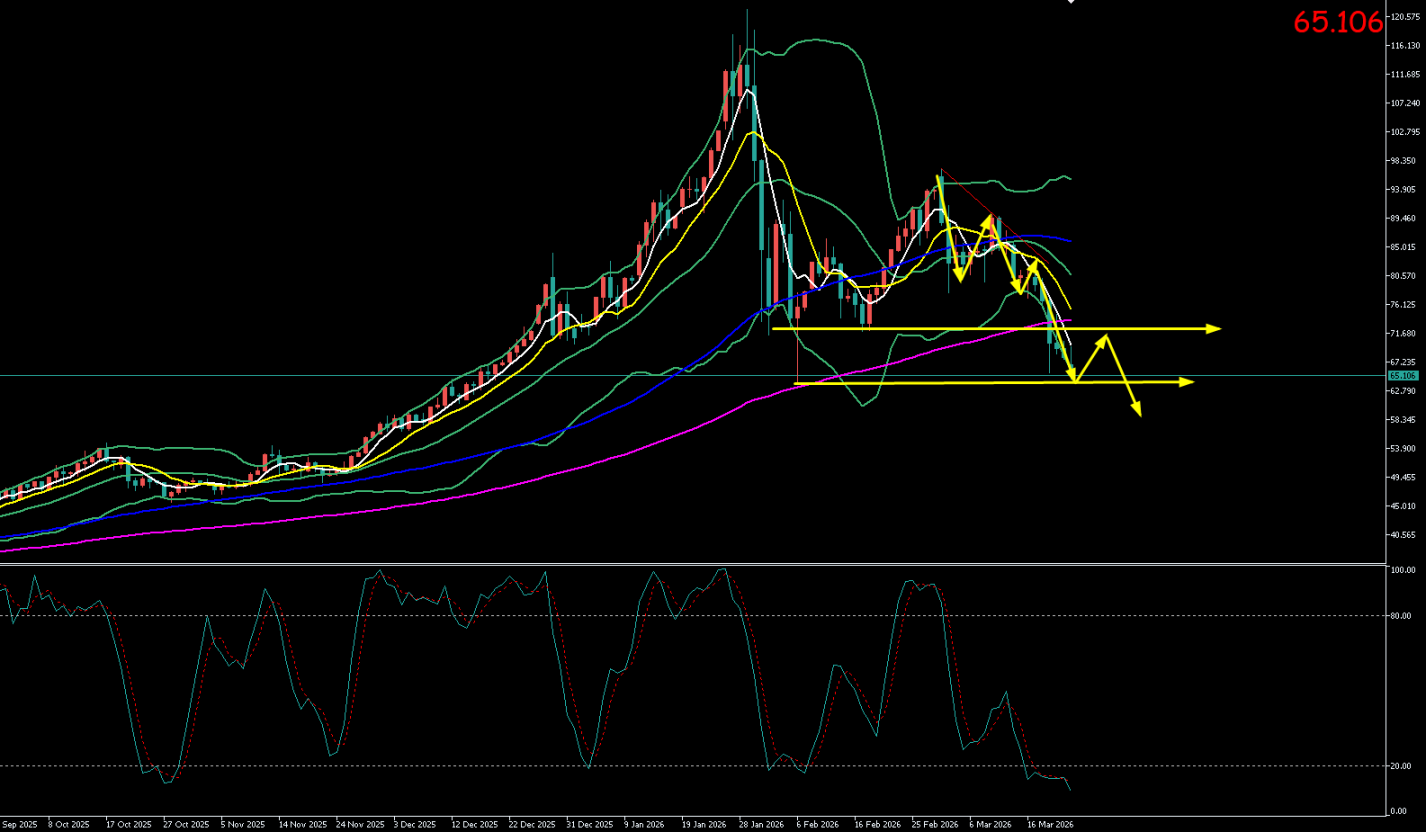Click the 80.00 level on the oscillator scale
Image resolution: width=1426 pixels, height=832 pixels.
click(x=1400, y=616)
